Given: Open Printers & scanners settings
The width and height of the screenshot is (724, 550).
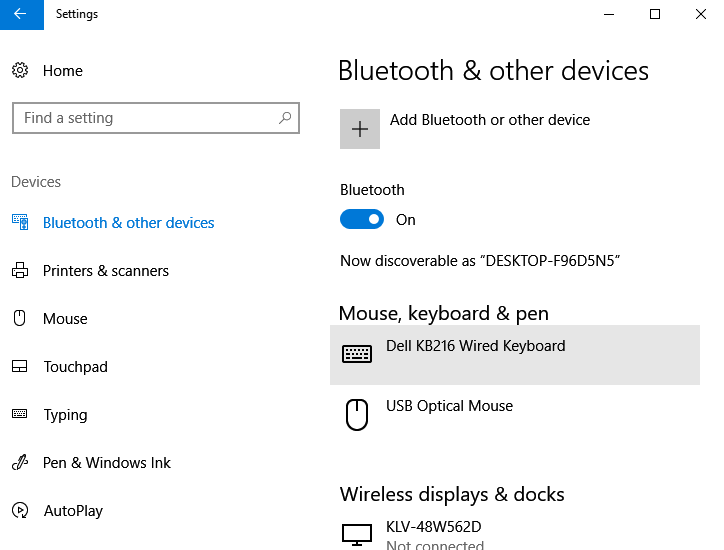Looking at the screenshot, I should (106, 271).
